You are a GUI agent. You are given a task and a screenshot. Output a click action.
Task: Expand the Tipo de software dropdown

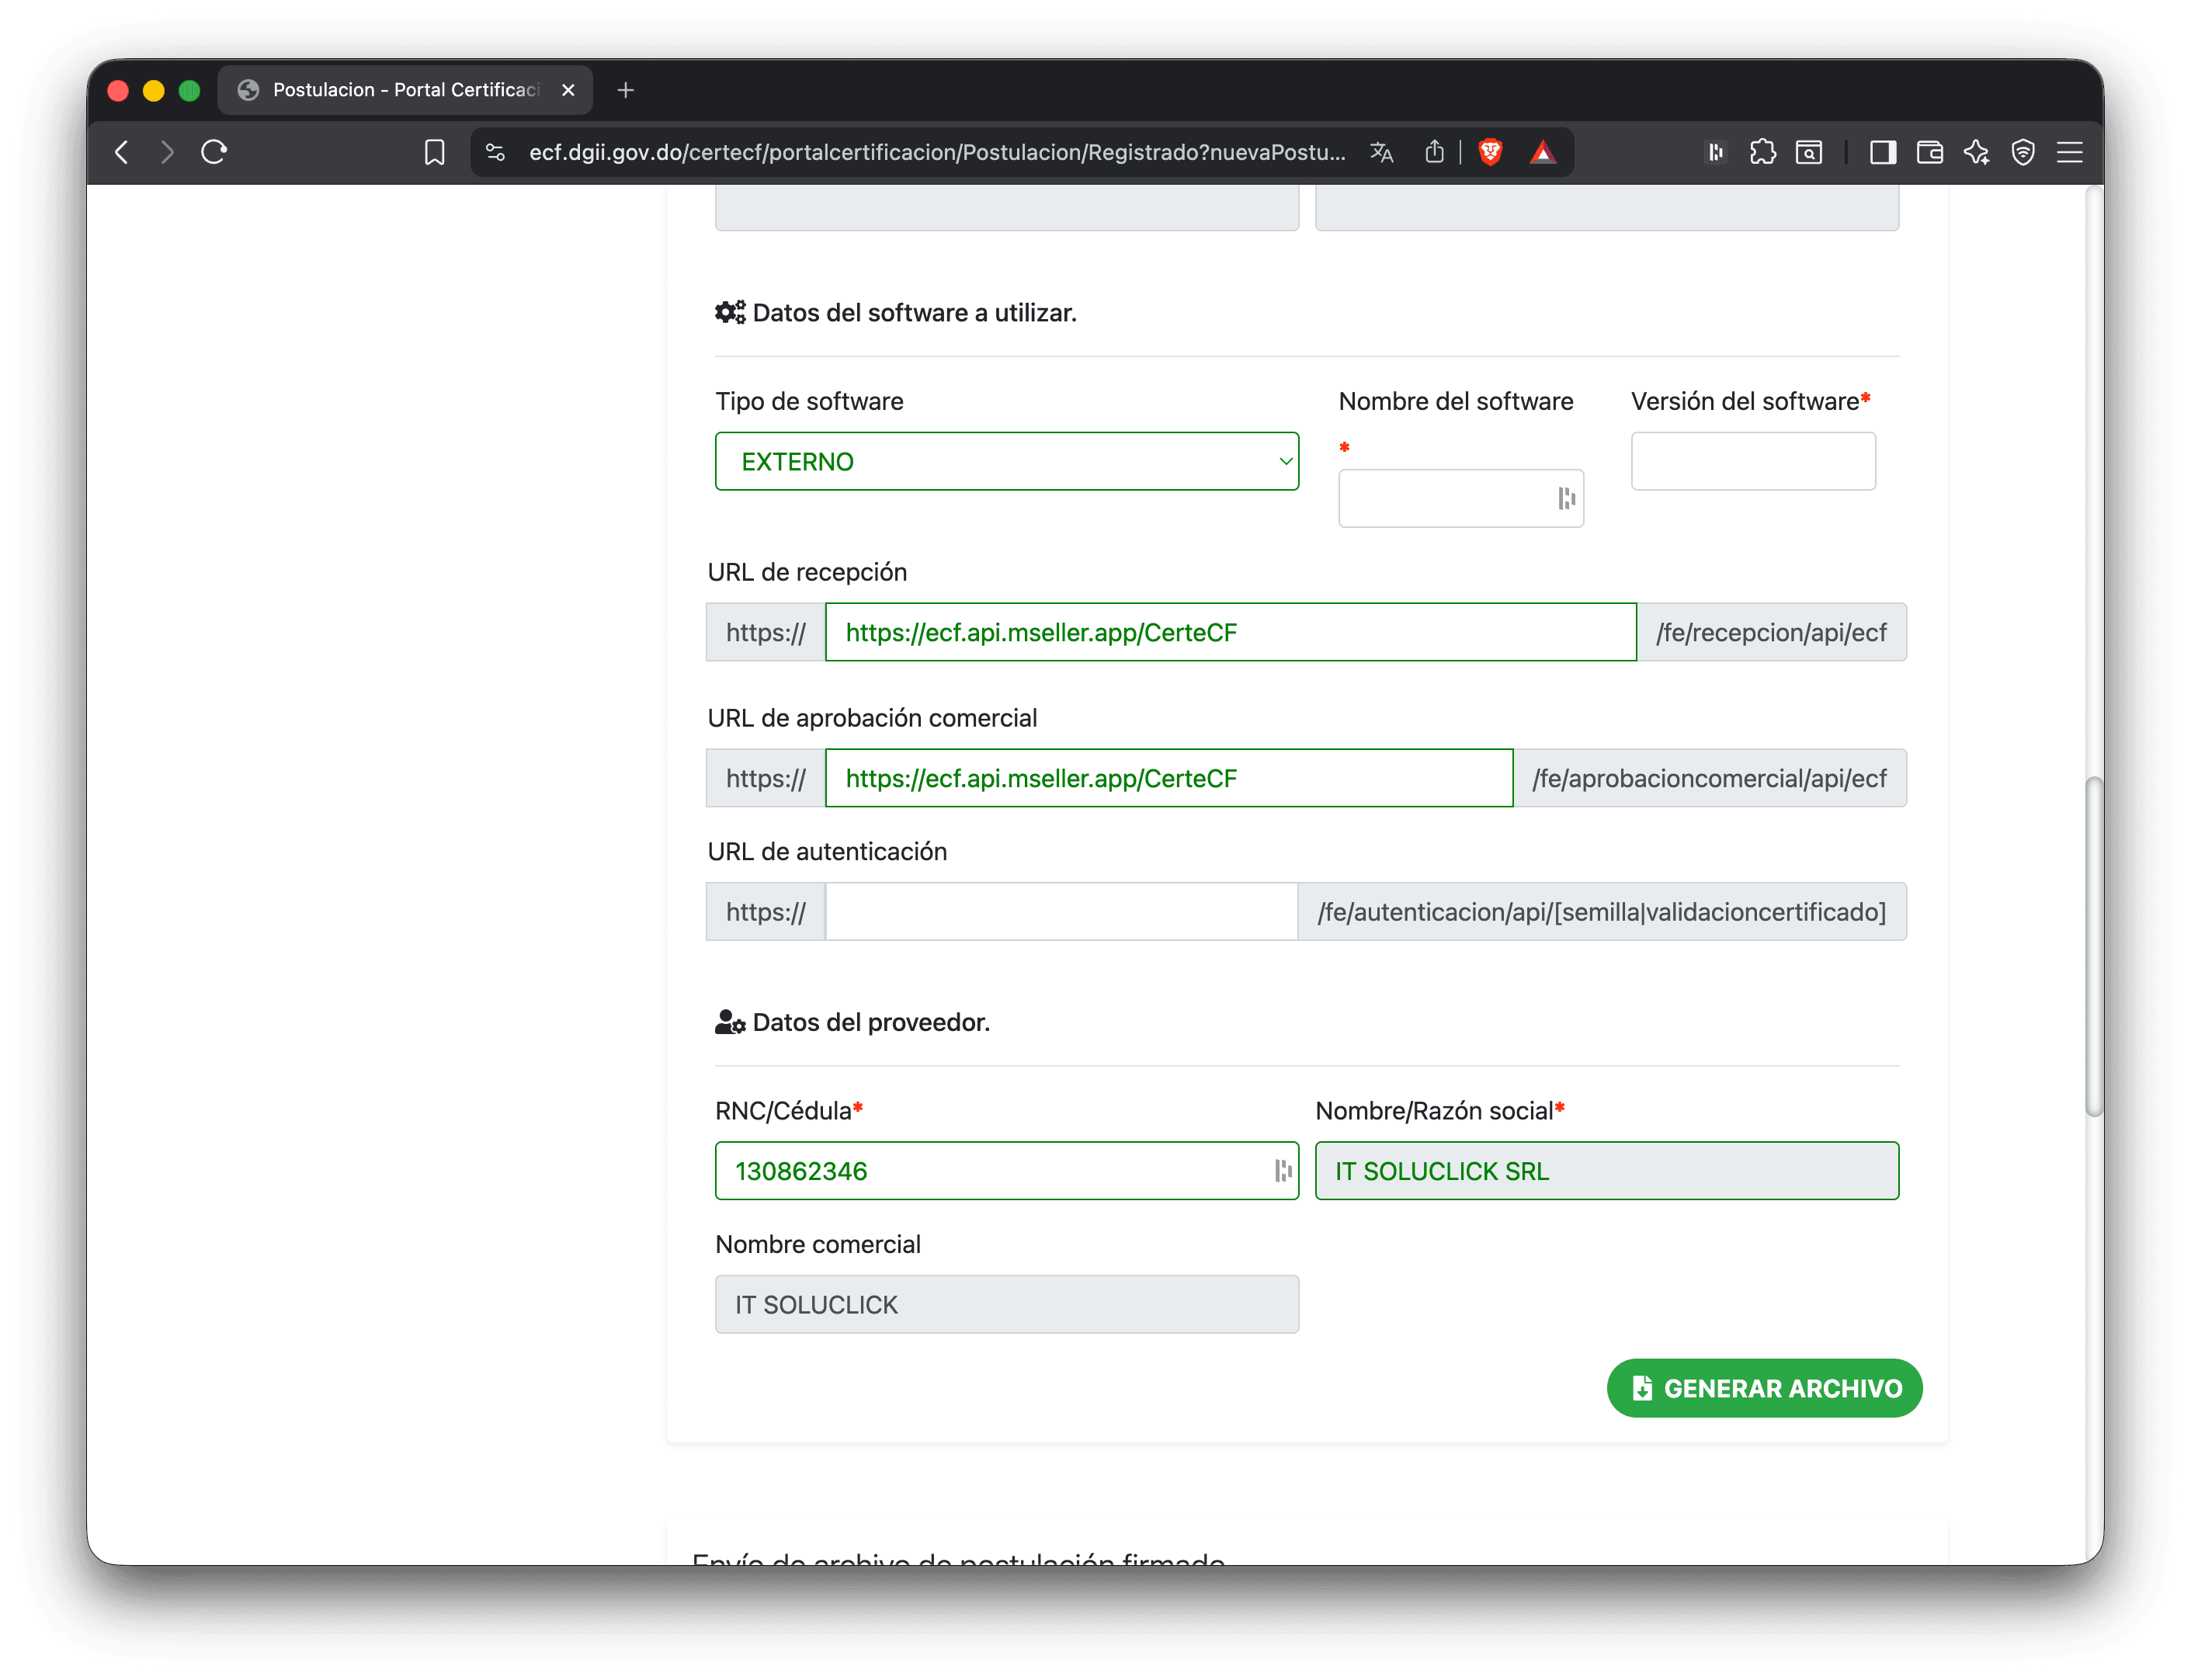(x=1006, y=461)
